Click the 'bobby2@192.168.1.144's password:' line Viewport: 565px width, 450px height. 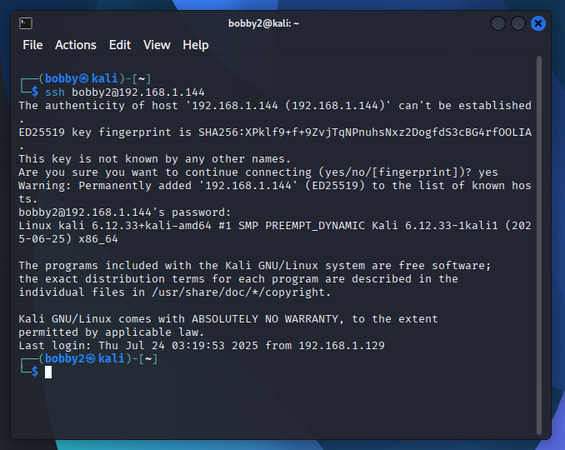[125, 212]
